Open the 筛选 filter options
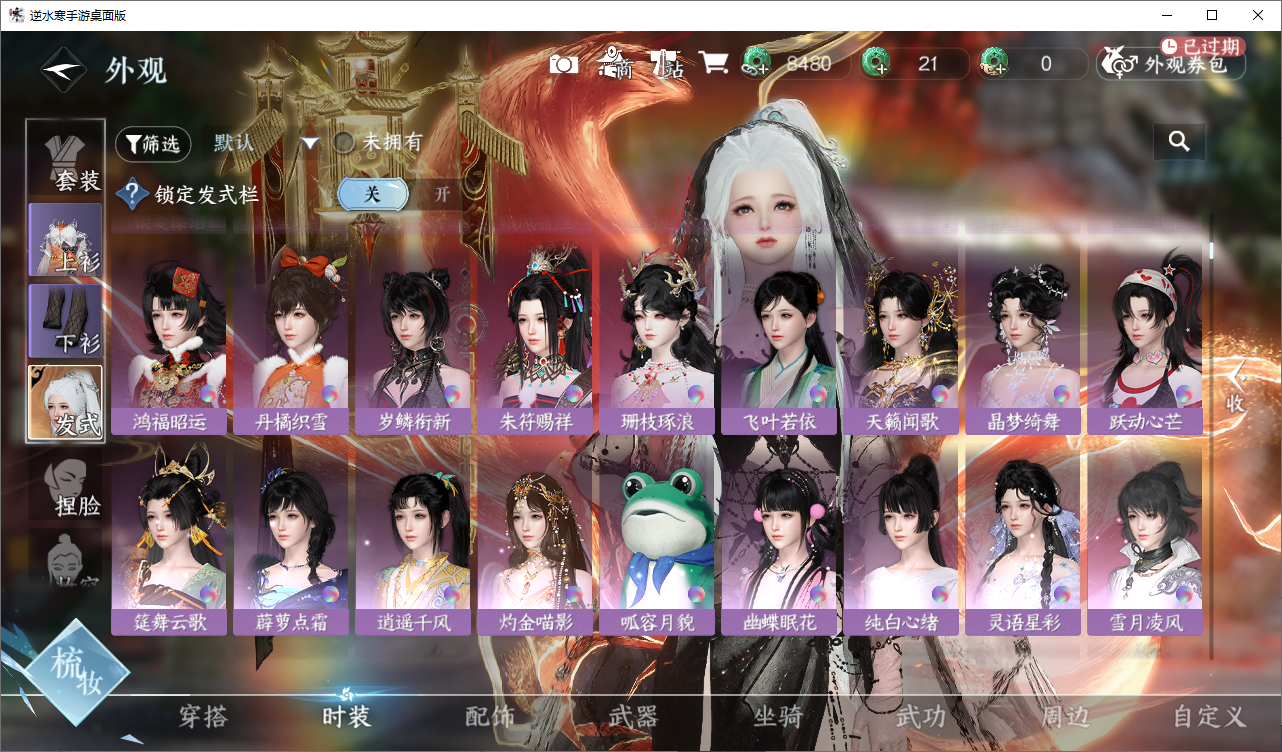Screen dimensions: 1282x752 pos(153,144)
